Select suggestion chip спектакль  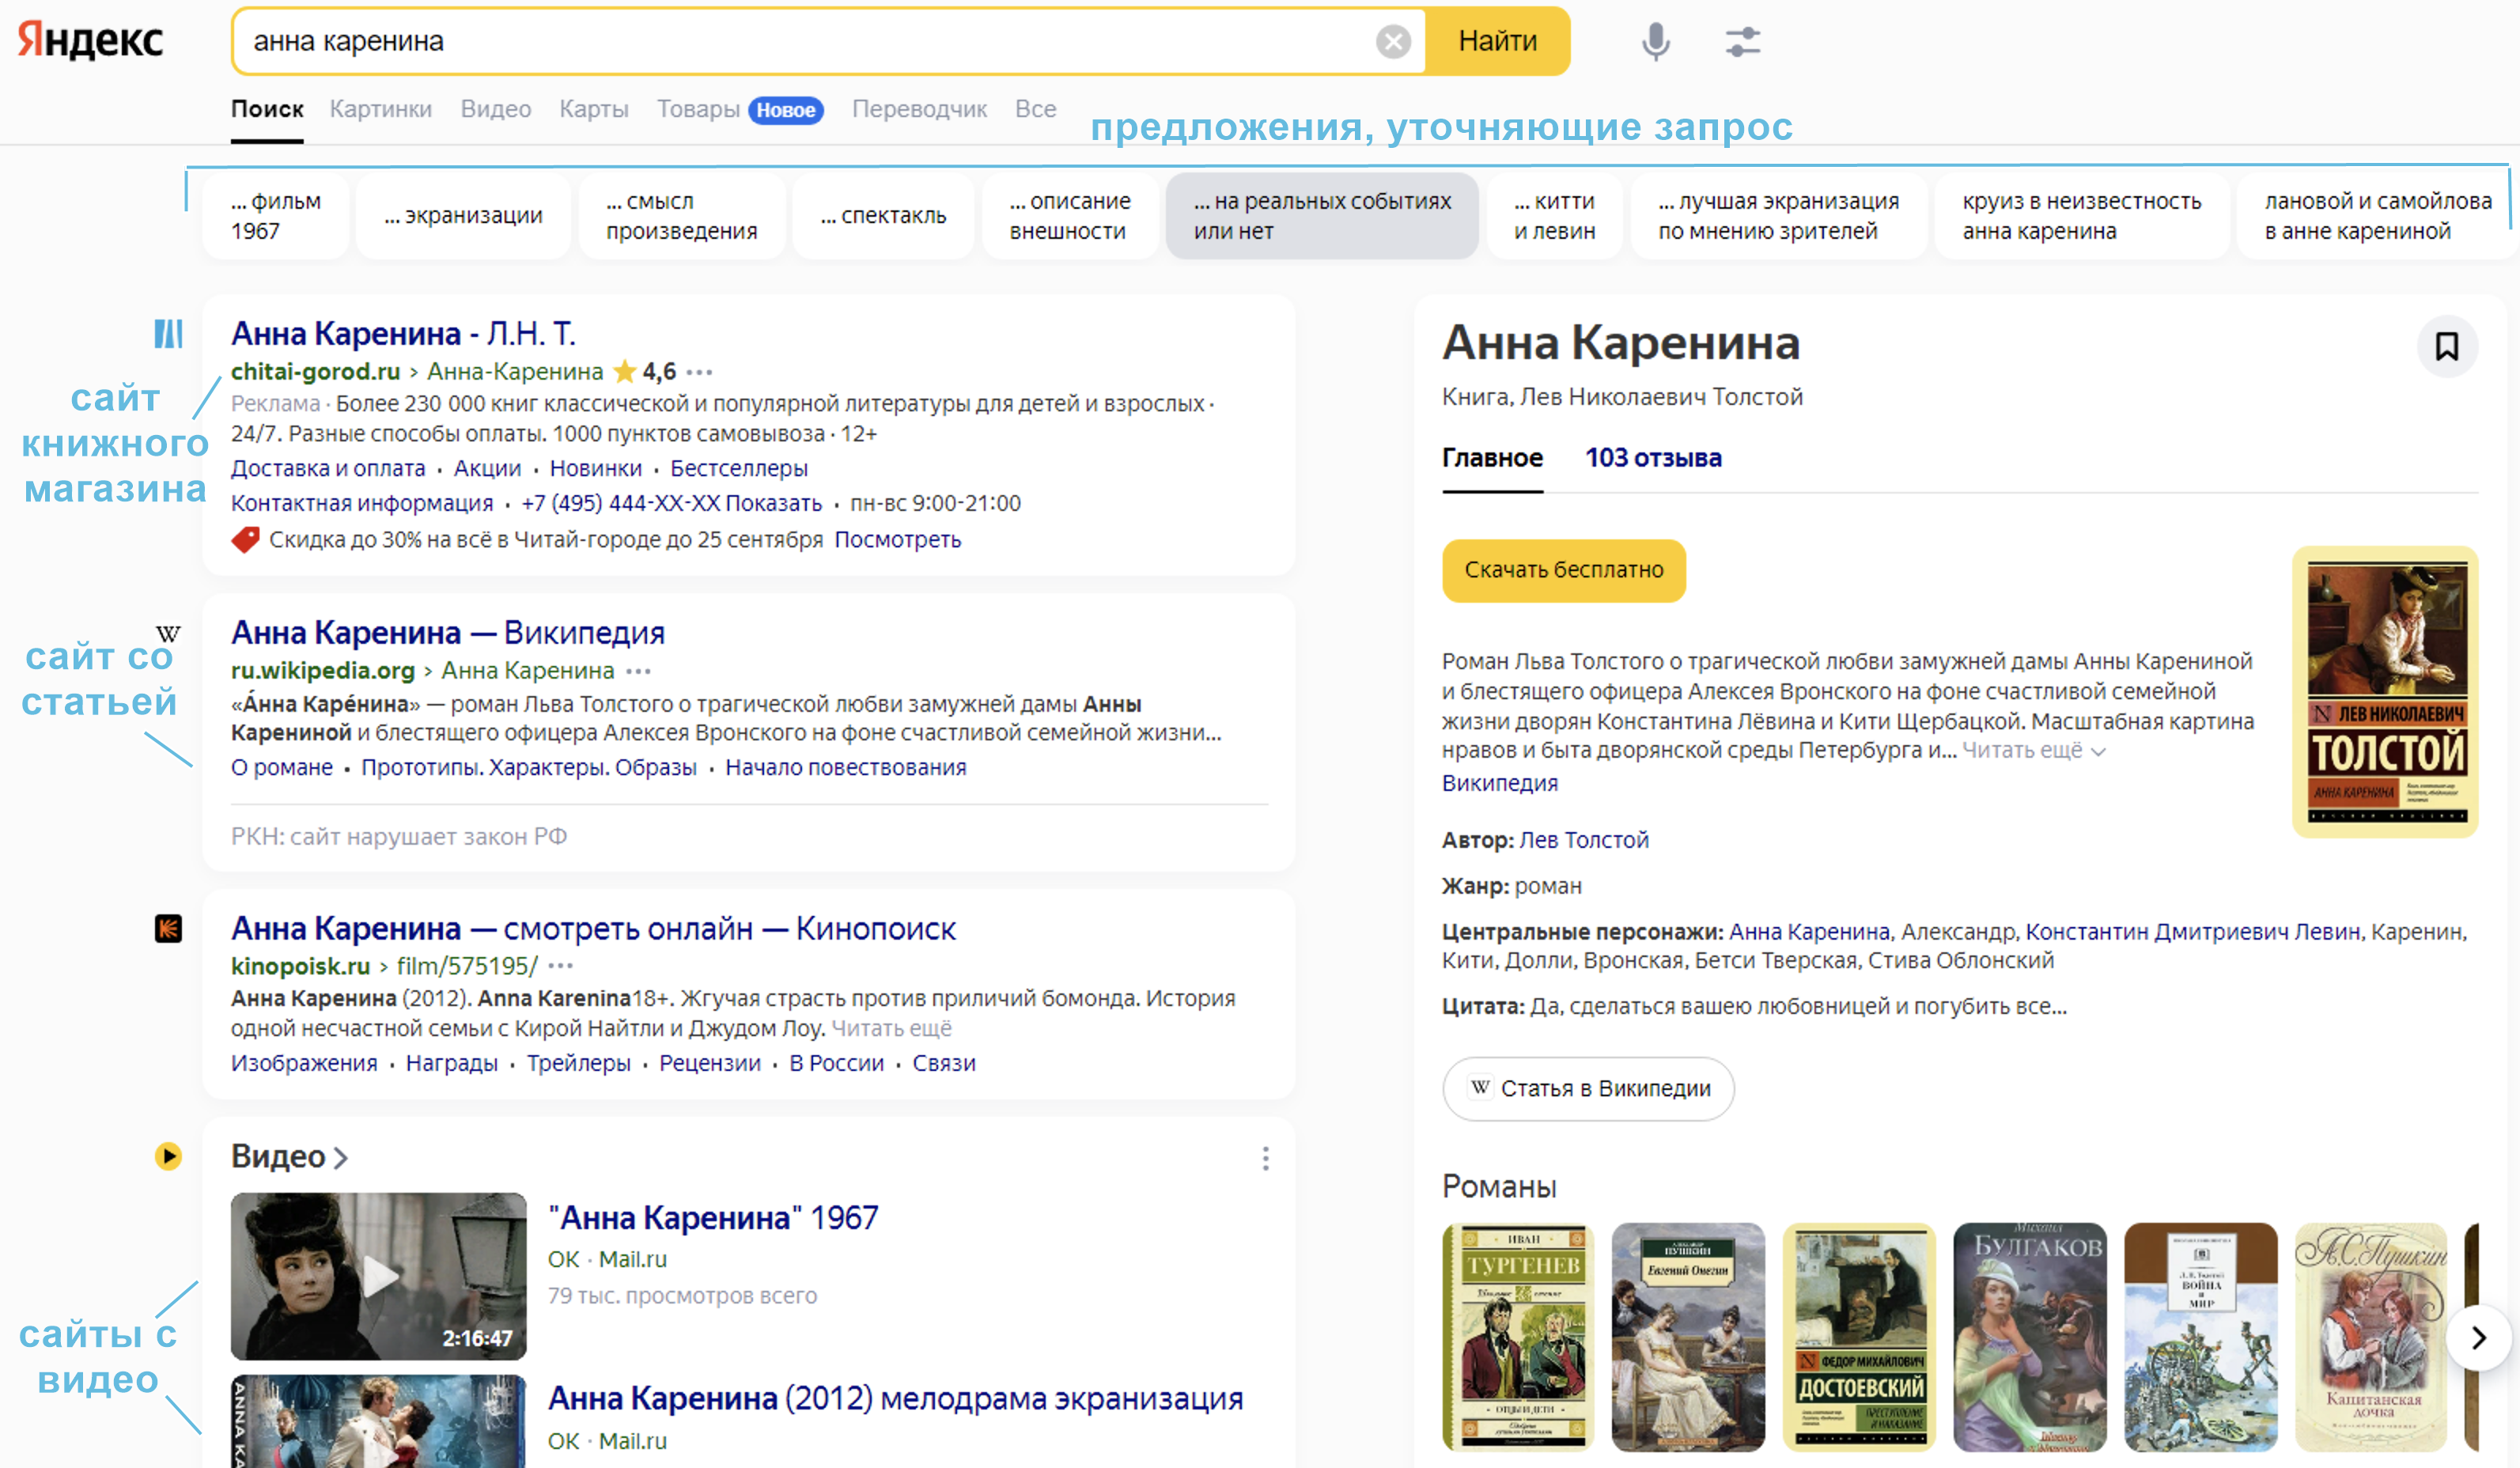click(x=883, y=216)
